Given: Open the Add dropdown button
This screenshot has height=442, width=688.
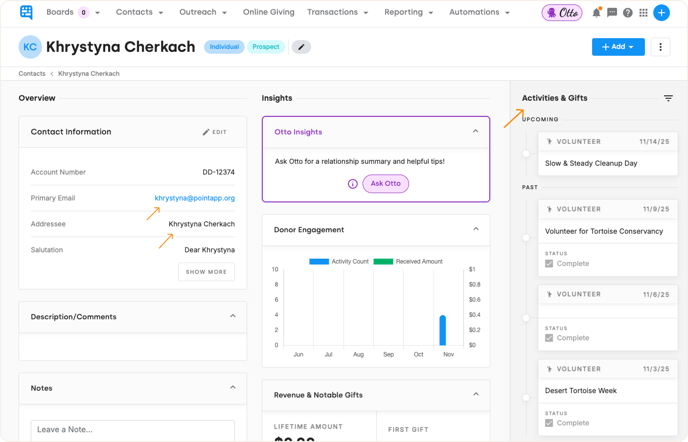Looking at the screenshot, I should 617,47.
